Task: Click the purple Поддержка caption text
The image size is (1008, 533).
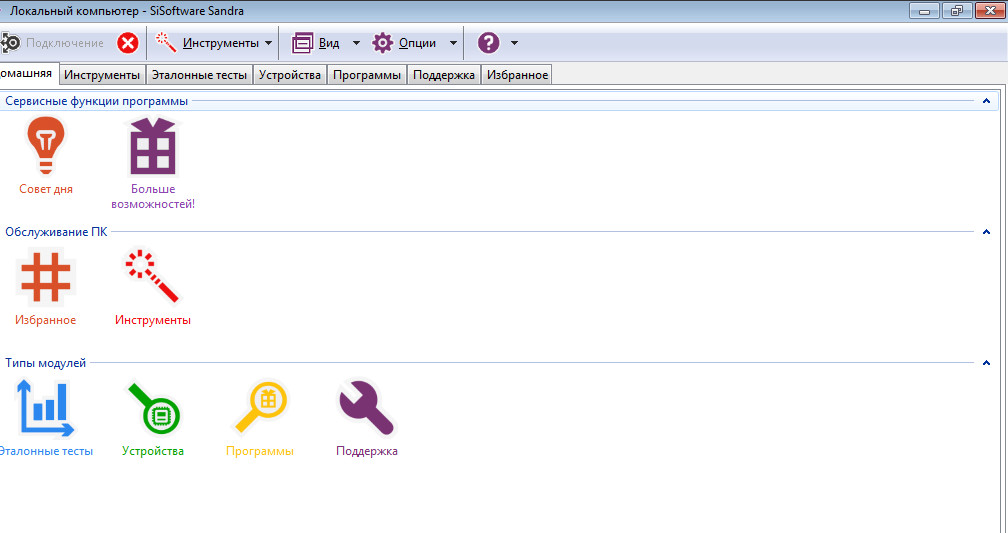Action: [367, 451]
